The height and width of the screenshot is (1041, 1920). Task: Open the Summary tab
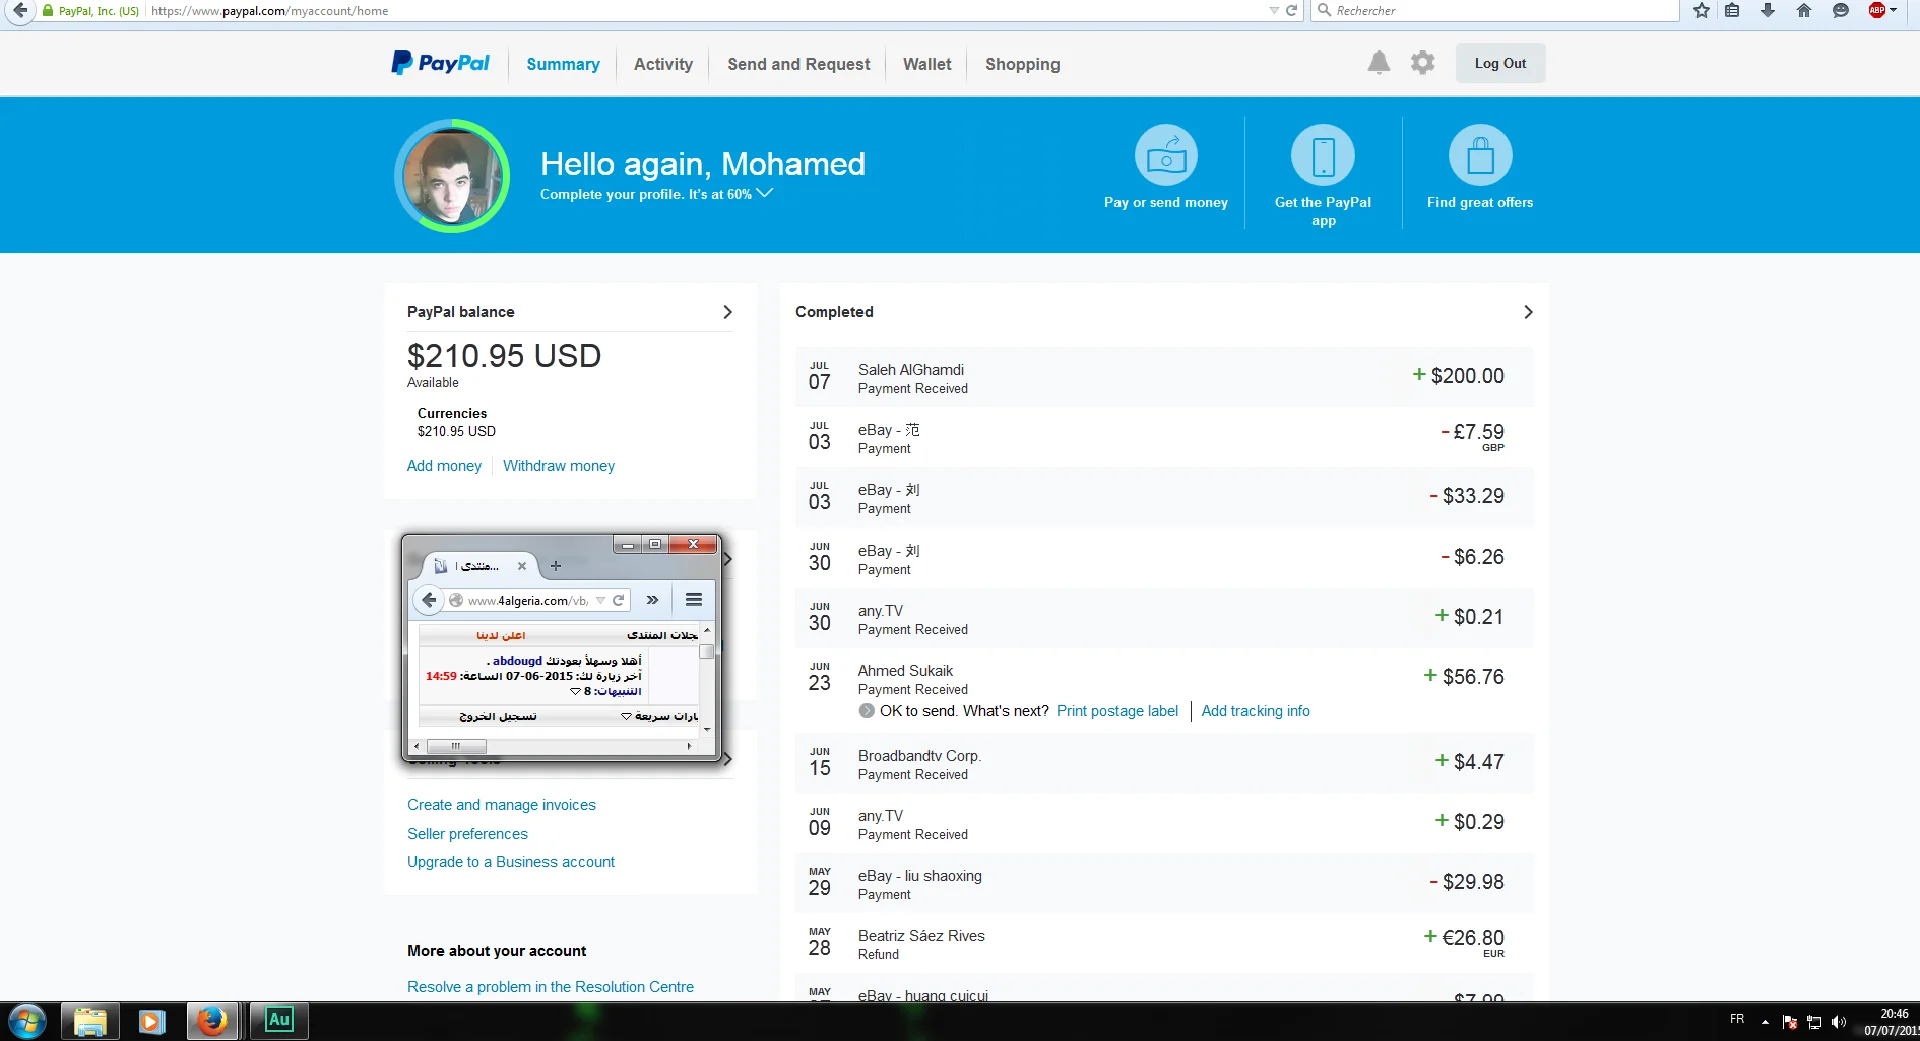point(563,64)
